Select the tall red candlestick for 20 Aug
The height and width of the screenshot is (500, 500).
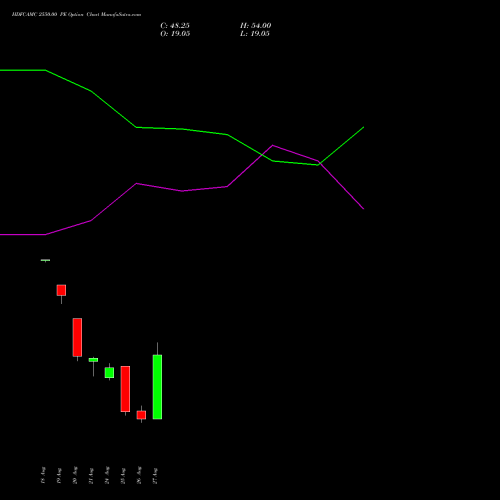tap(77, 337)
